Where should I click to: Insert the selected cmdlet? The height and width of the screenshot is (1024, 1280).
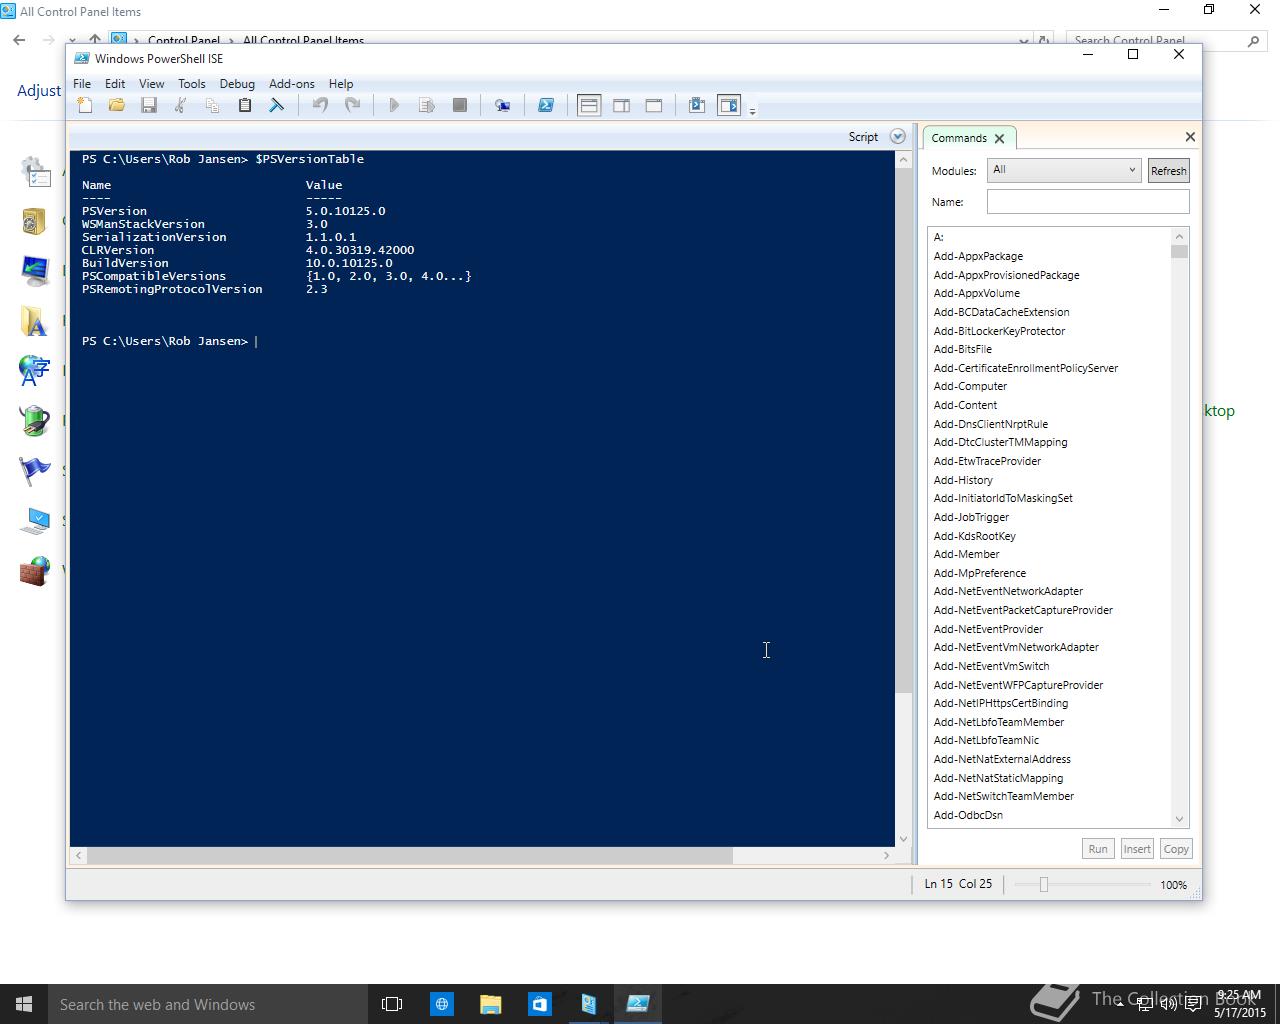pos(1137,848)
